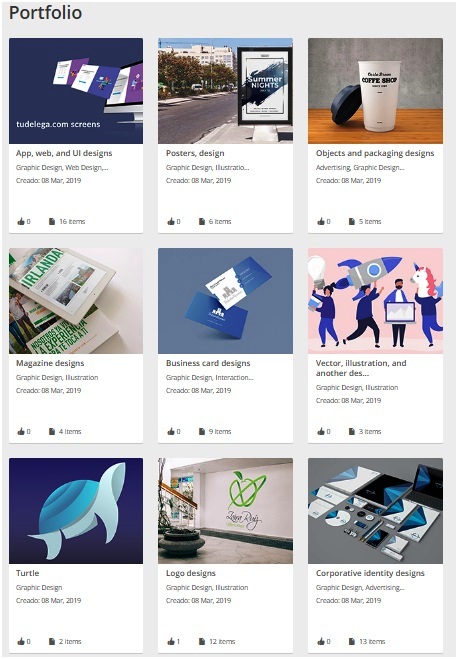Open the blue turtle illustration thumbnail
This screenshot has width=458, height=659.
[76, 511]
